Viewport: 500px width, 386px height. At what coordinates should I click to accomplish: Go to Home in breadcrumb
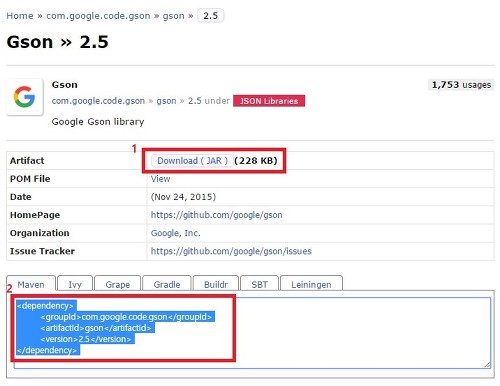[20, 16]
